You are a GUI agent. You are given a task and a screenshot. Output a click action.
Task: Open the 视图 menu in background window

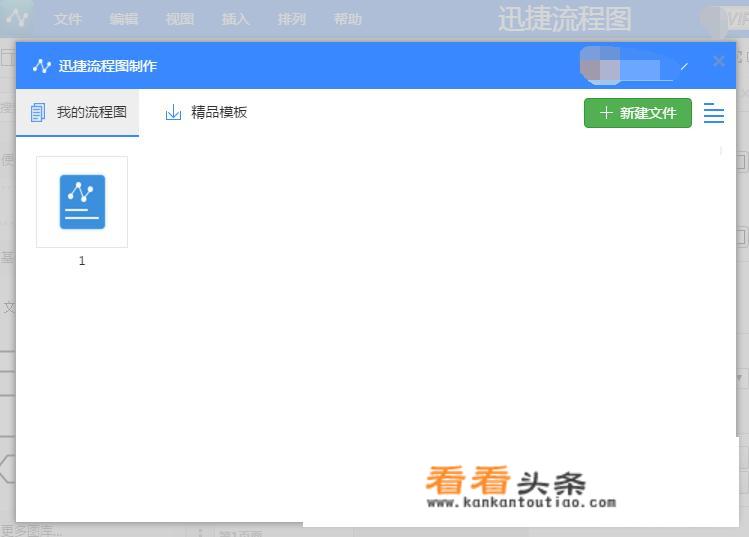pyautogui.click(x=180, y=20)
